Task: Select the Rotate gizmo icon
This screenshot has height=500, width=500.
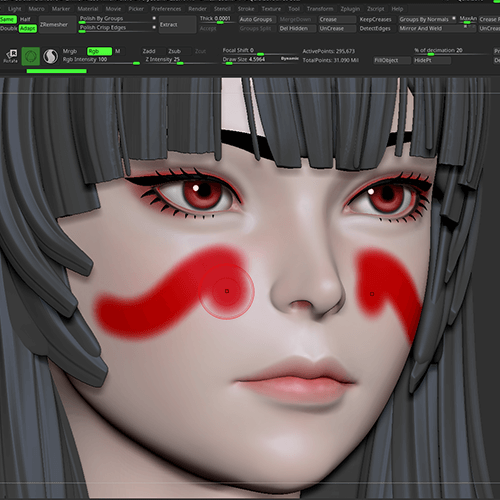Action: [10, 56]
